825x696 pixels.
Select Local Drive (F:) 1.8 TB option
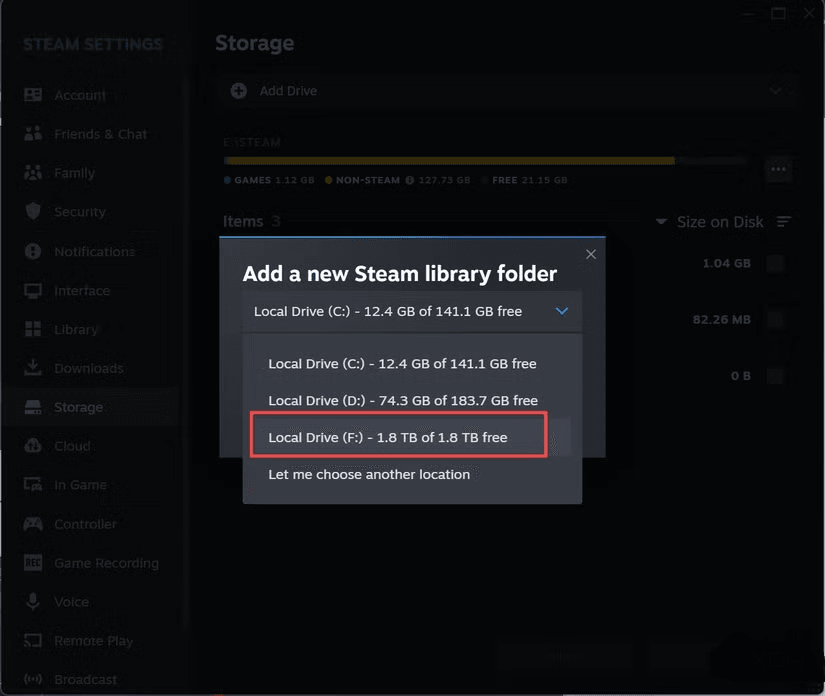click(397, 437)
